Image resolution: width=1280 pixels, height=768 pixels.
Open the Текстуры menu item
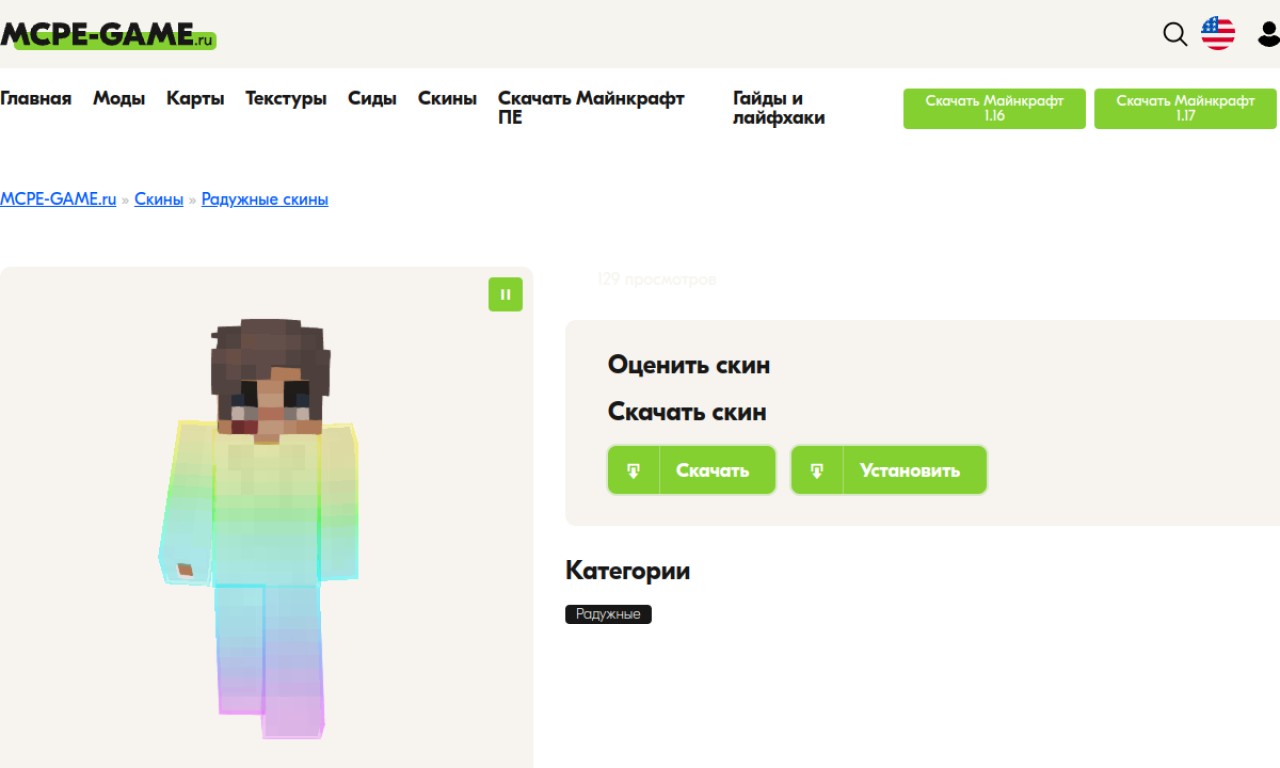pyautogui.click(x=286, y=98)
